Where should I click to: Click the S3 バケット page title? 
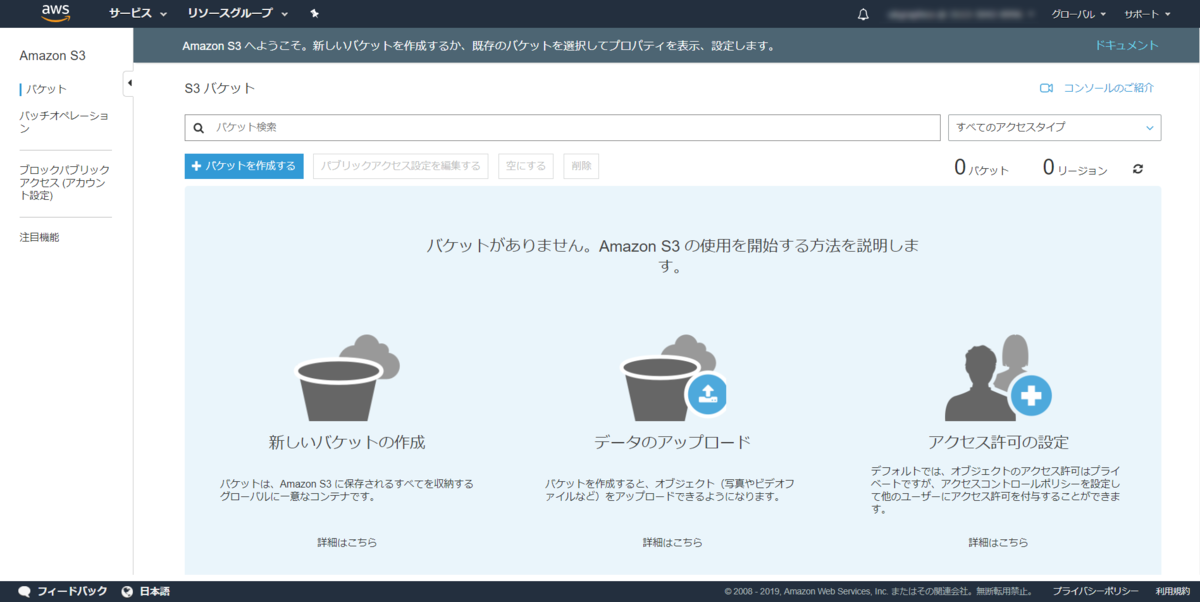click(x=220, y=88)
